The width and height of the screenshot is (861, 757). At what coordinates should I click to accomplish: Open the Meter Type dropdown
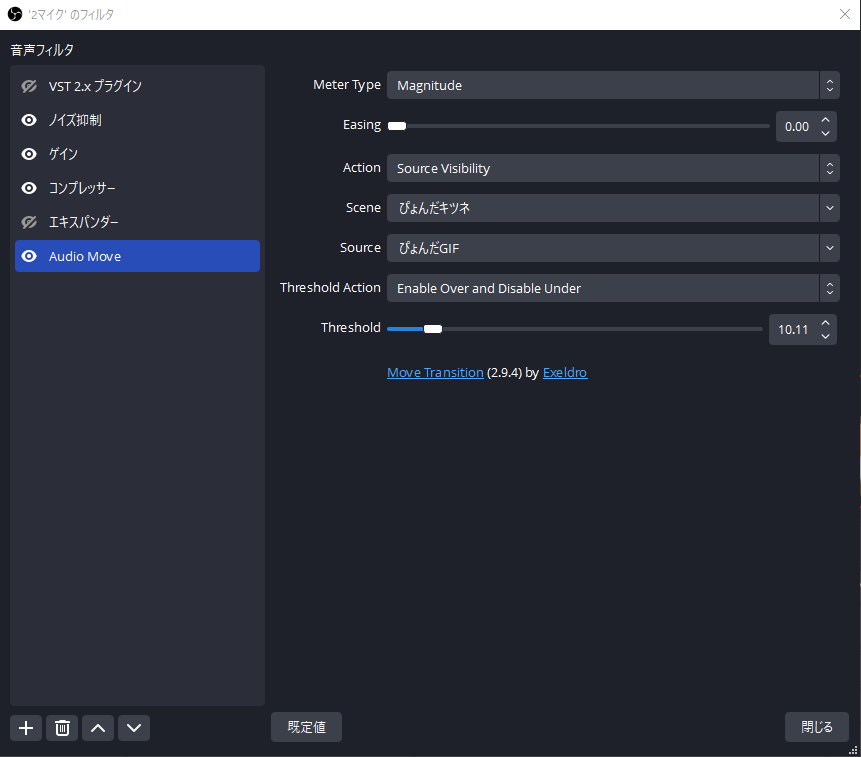[612, 86]
